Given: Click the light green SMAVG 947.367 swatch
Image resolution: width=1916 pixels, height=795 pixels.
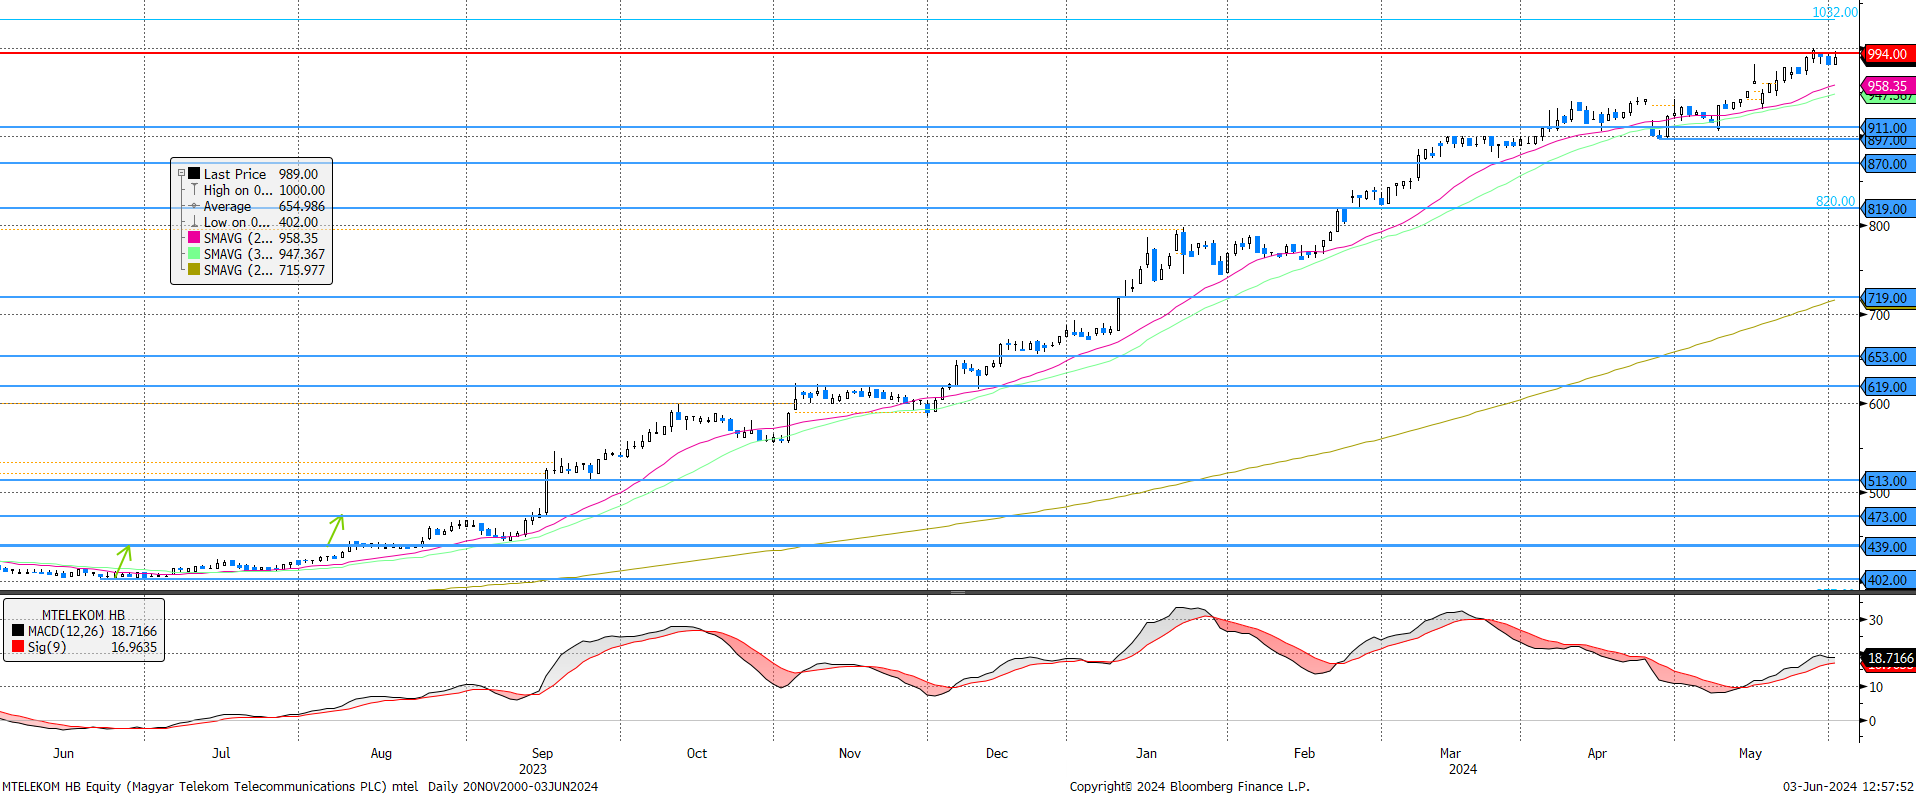Looking at the screenshot, I should tap(194, 253).
